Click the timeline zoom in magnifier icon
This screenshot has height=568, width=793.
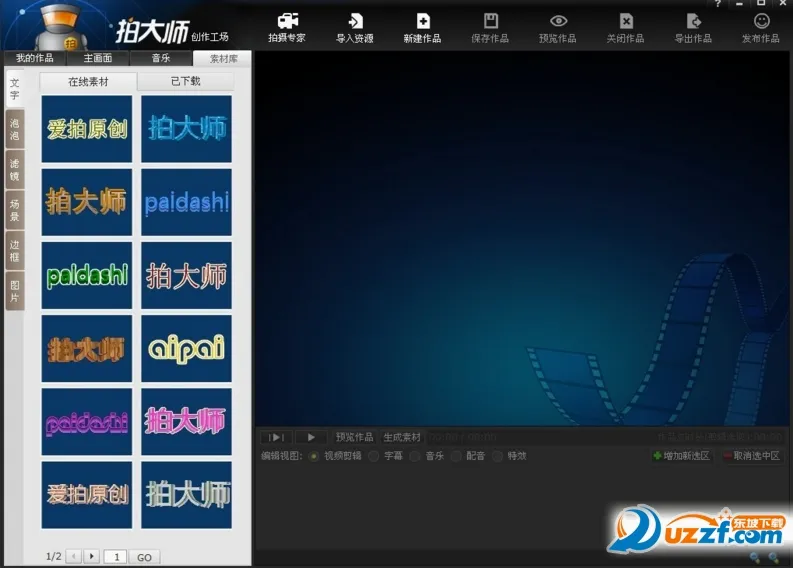[x=773, y=558]
